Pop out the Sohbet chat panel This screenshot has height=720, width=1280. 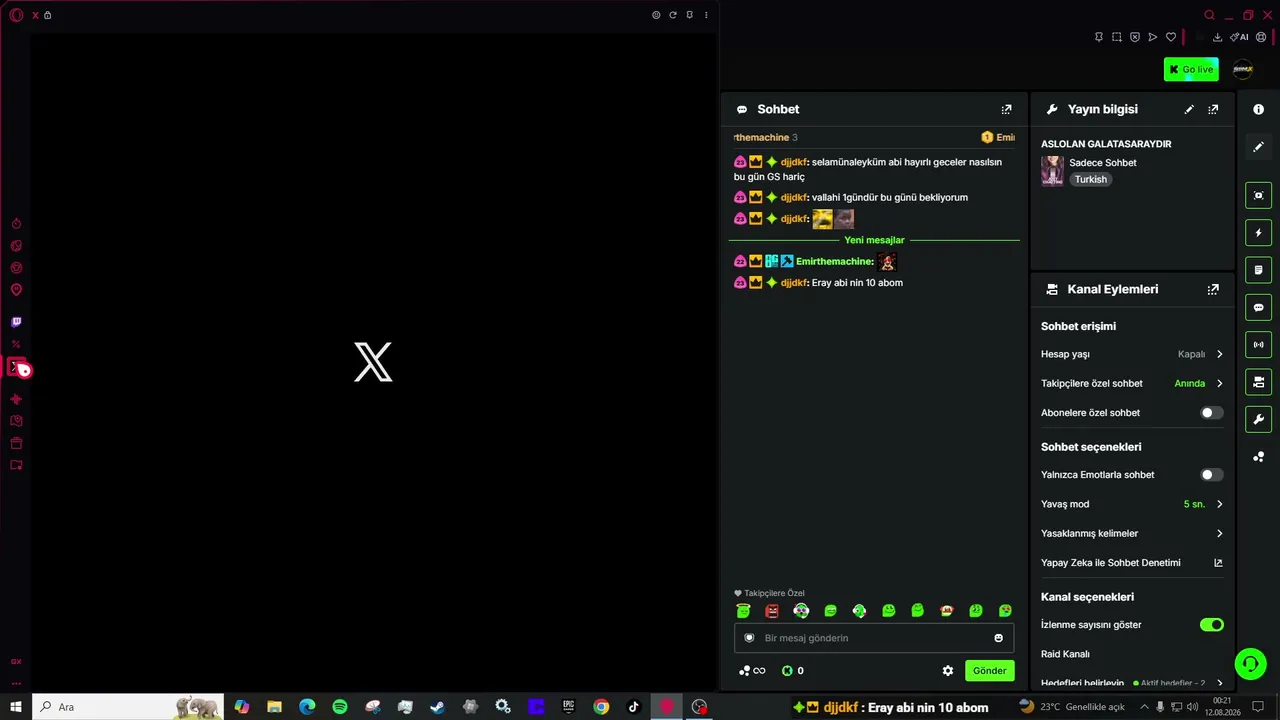pyautogui.click(x=1006, y=109)
